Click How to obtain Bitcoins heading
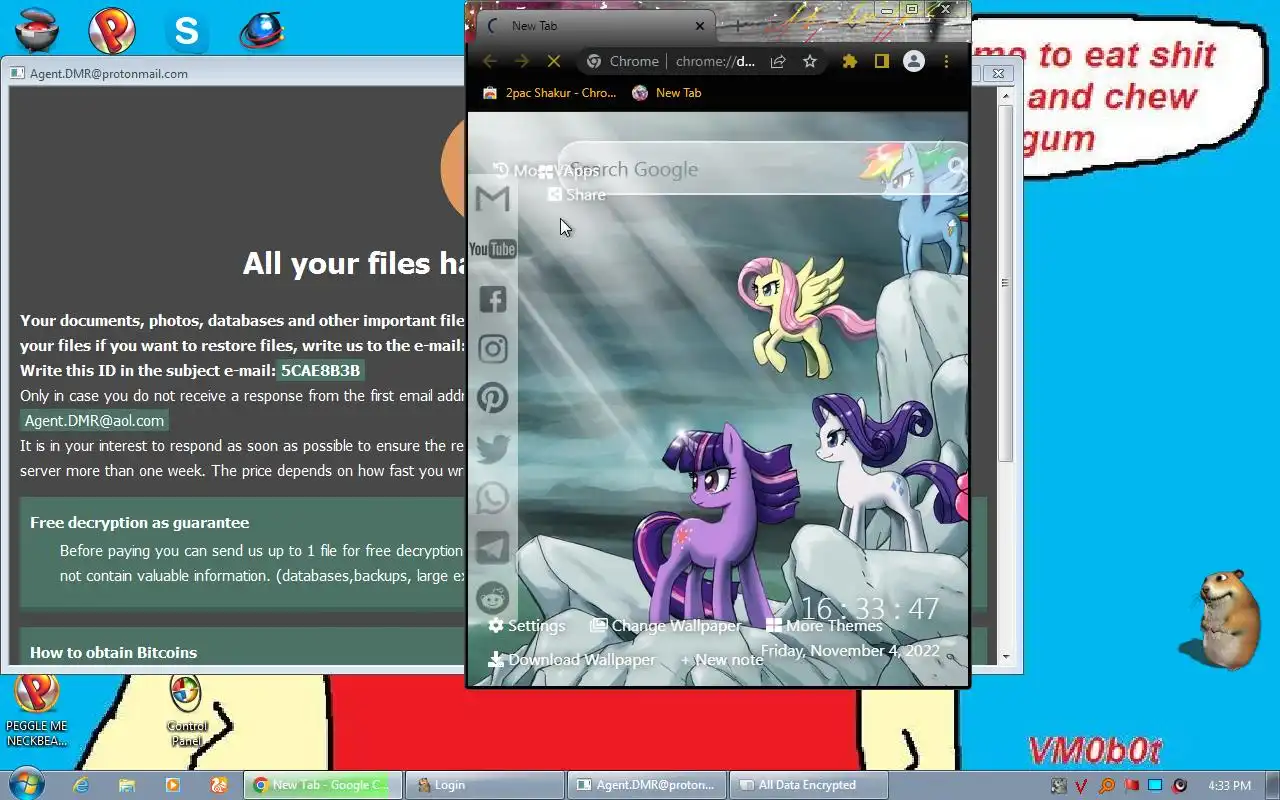 click(113, 653)
